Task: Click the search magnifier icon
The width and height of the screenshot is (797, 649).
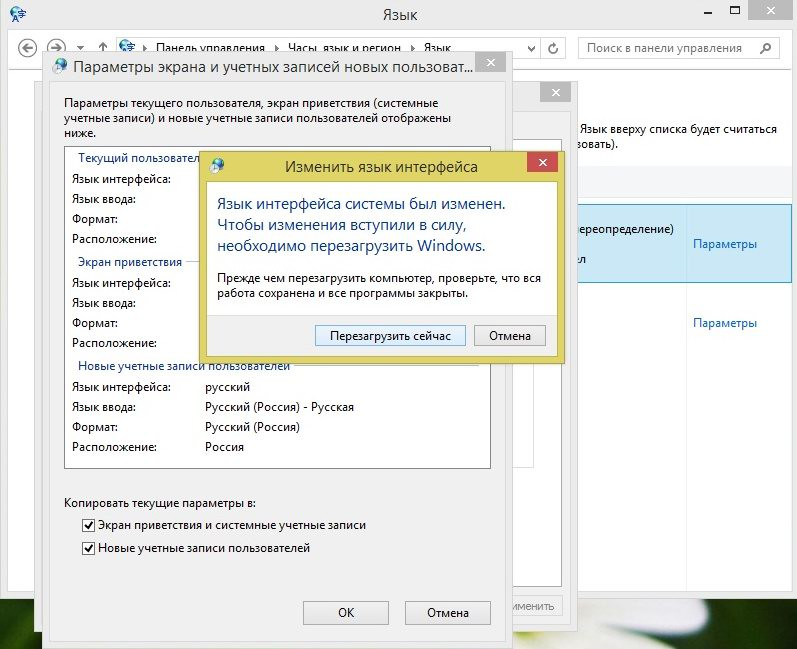Action: point(765,47)
